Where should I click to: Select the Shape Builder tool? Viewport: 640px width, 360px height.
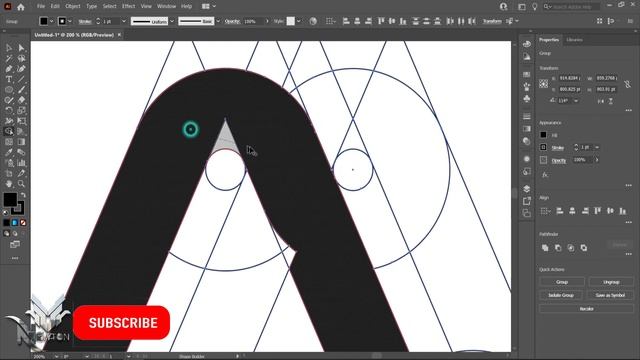click(x=9, y=131)
